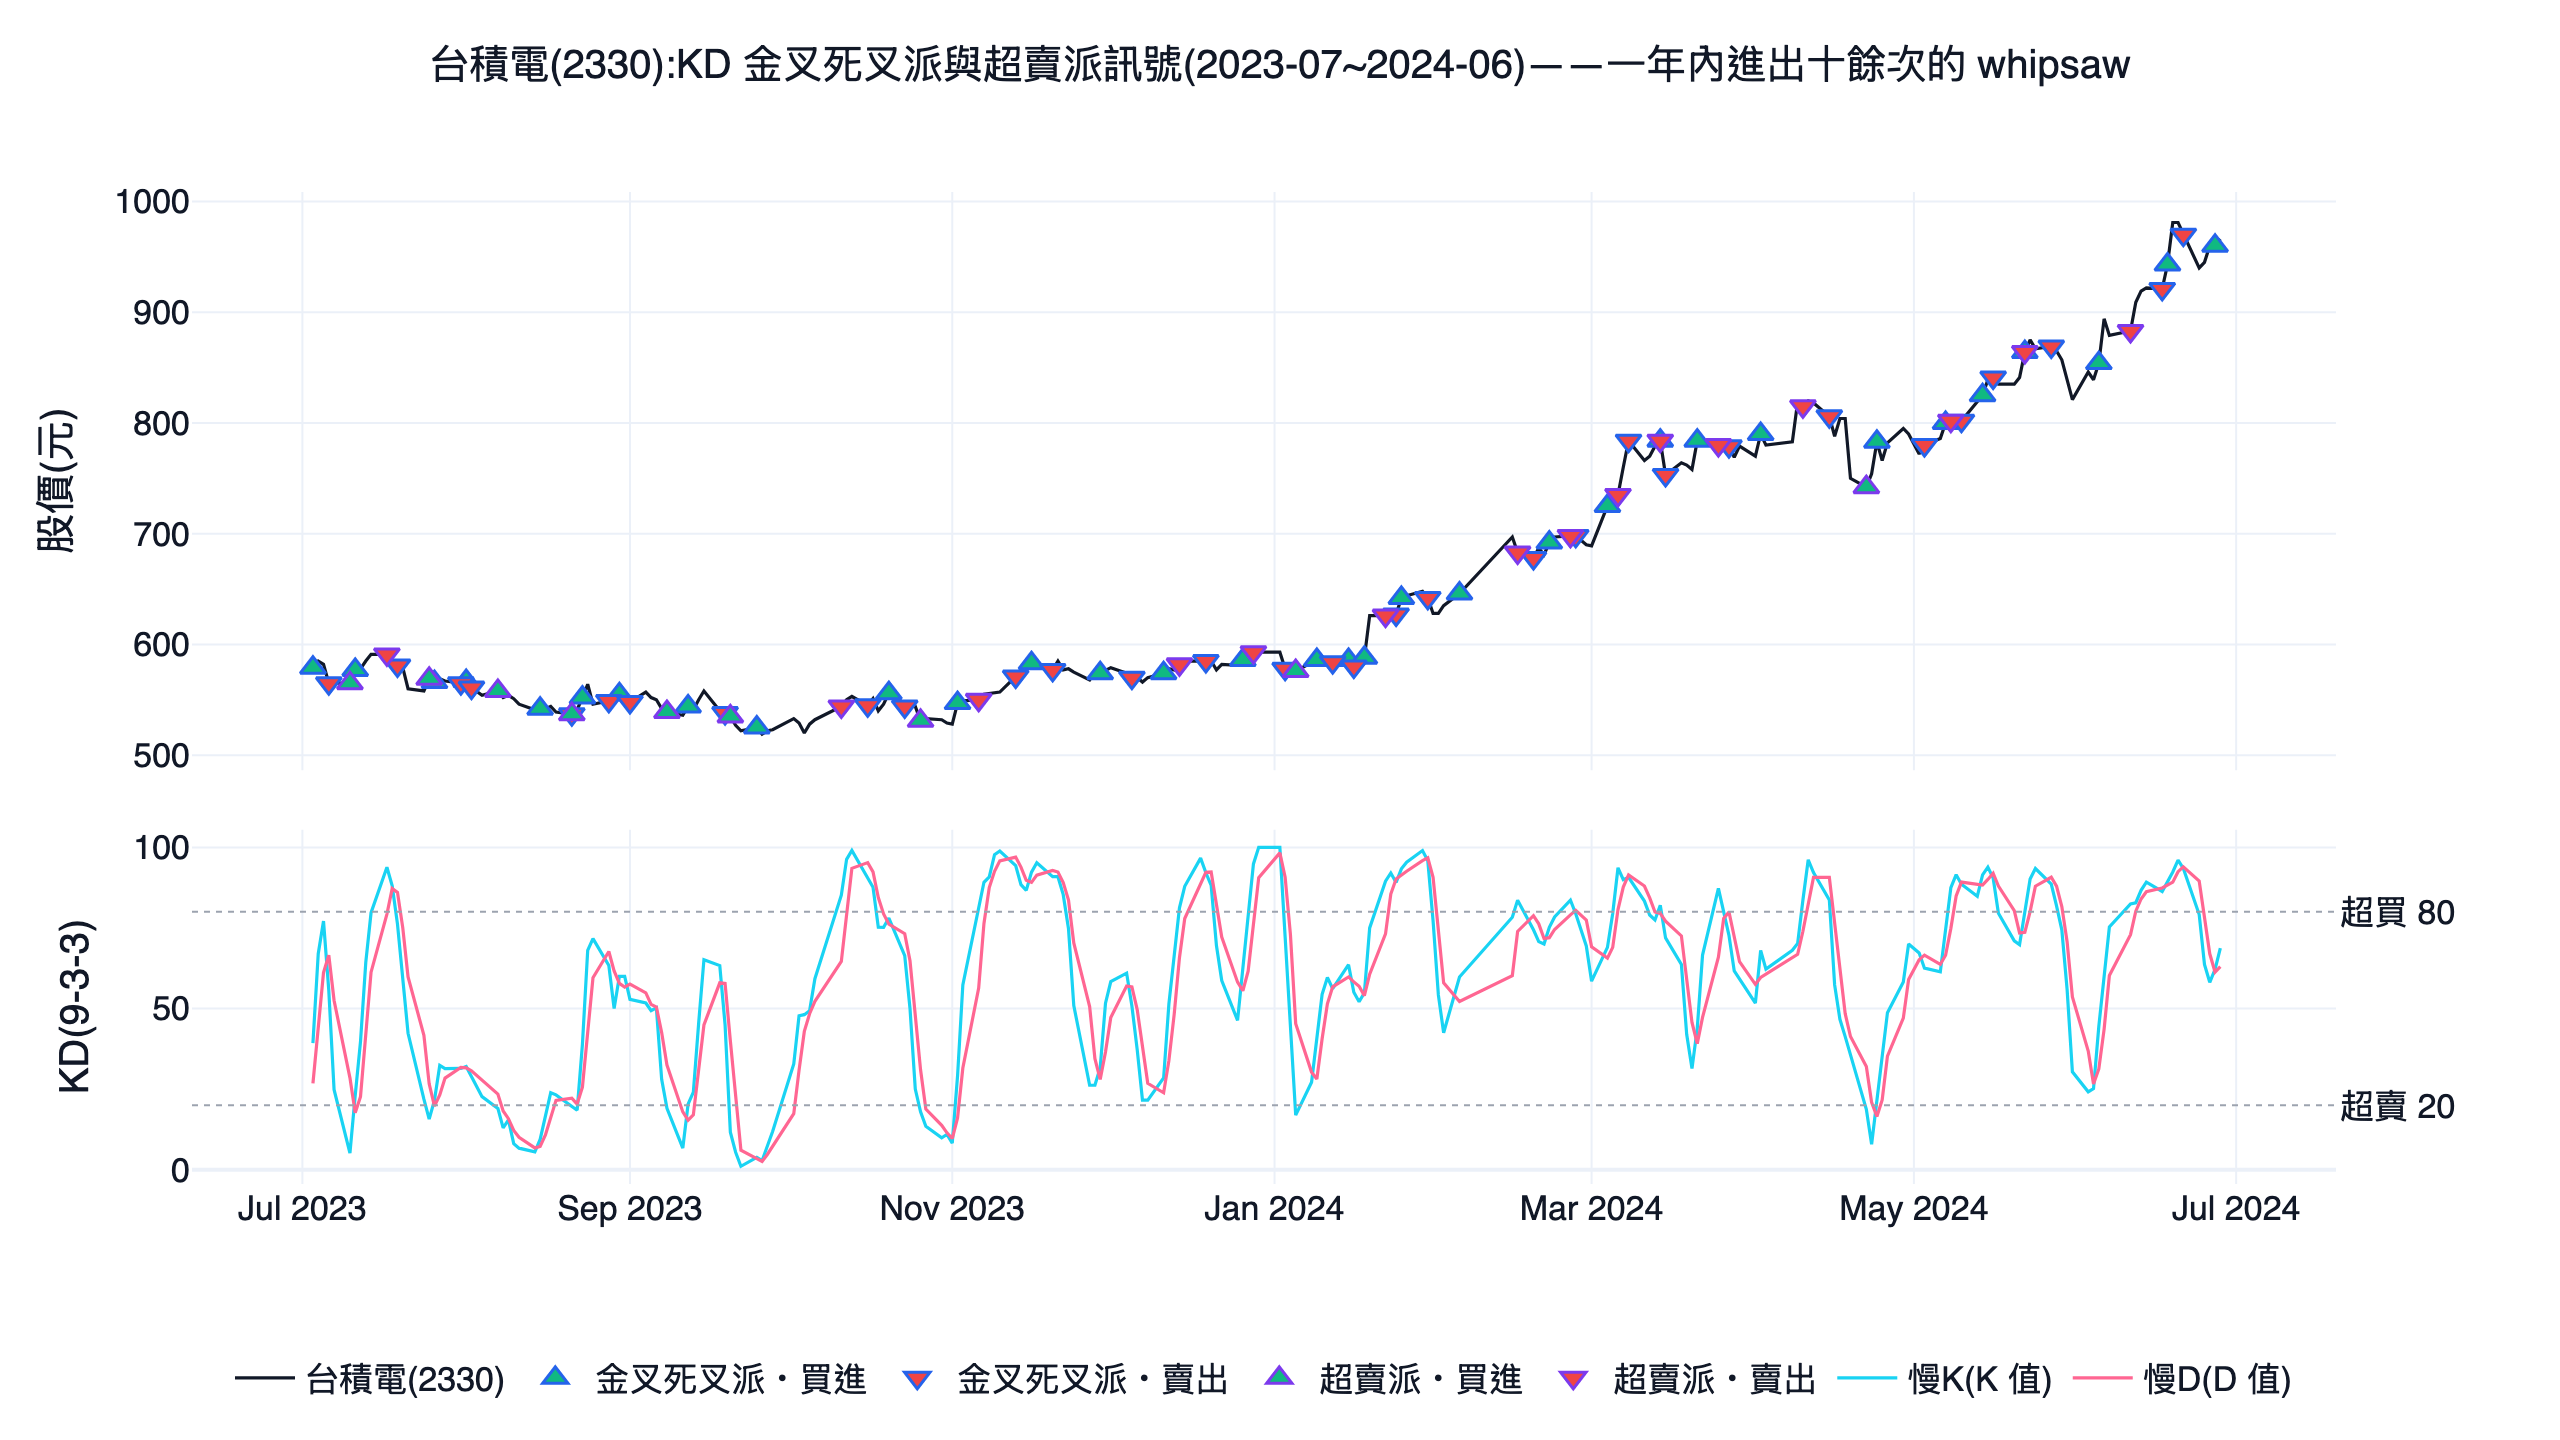The width and height of the screenshot is (2560, 1440).
Task: Hide the 金叉死叉派・買進 legend series
Action: pyautogui.click(x=703, y=1379)
